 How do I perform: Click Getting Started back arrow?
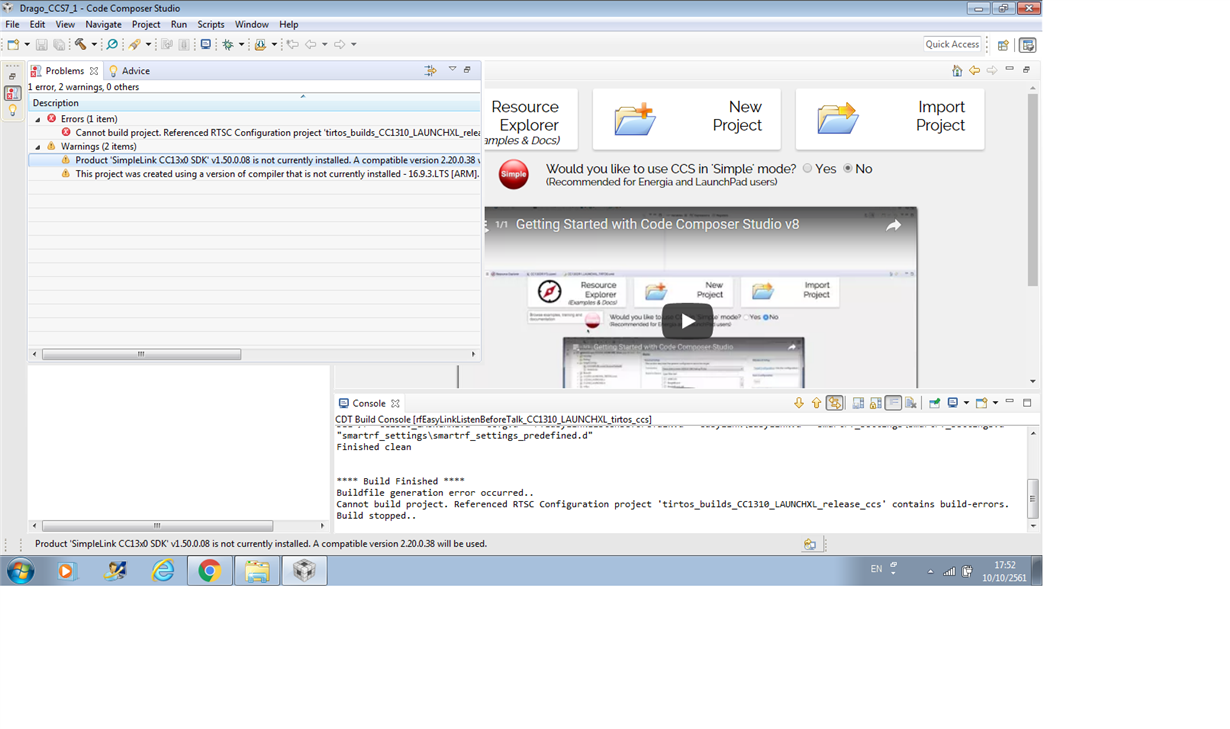(x=974, y=70)
